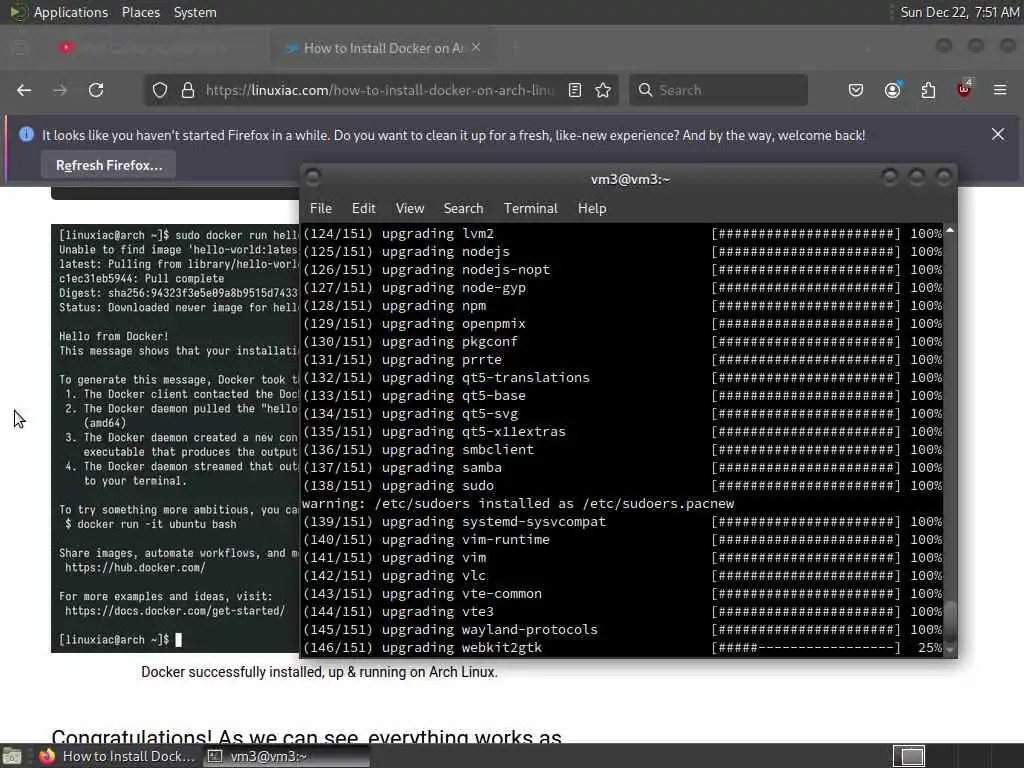Focus the Firefox Search box
Screen dimensions: 1024x768
point(718,90)
